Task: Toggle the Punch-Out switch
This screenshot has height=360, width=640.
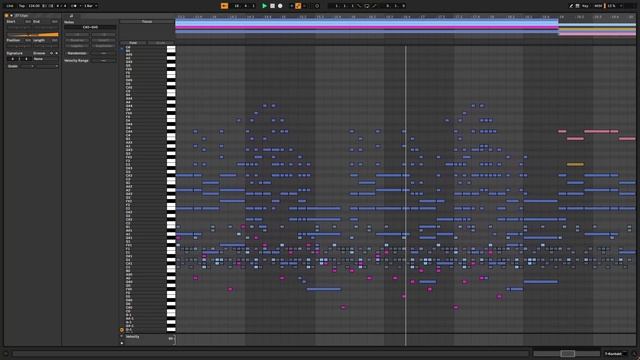Action: tap(374, 6)
